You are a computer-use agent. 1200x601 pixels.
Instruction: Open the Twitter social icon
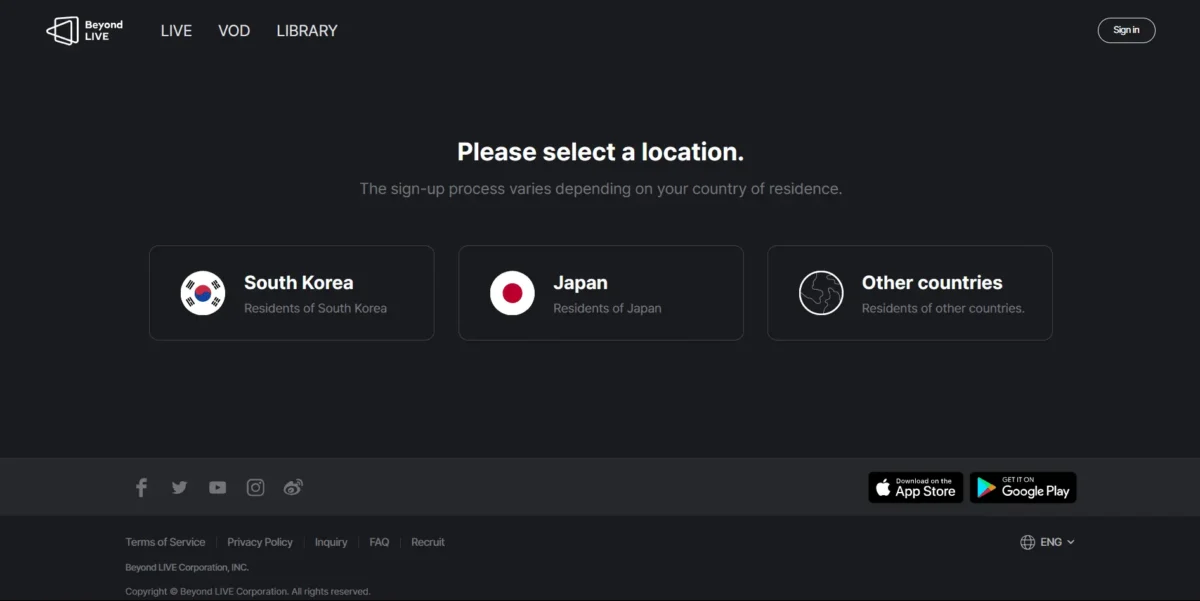[x=179, y=488]
